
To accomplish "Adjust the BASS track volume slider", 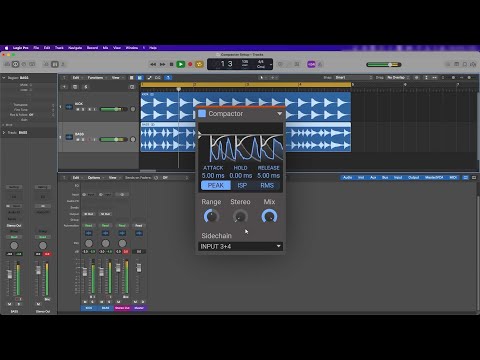I will click(113, 139).
